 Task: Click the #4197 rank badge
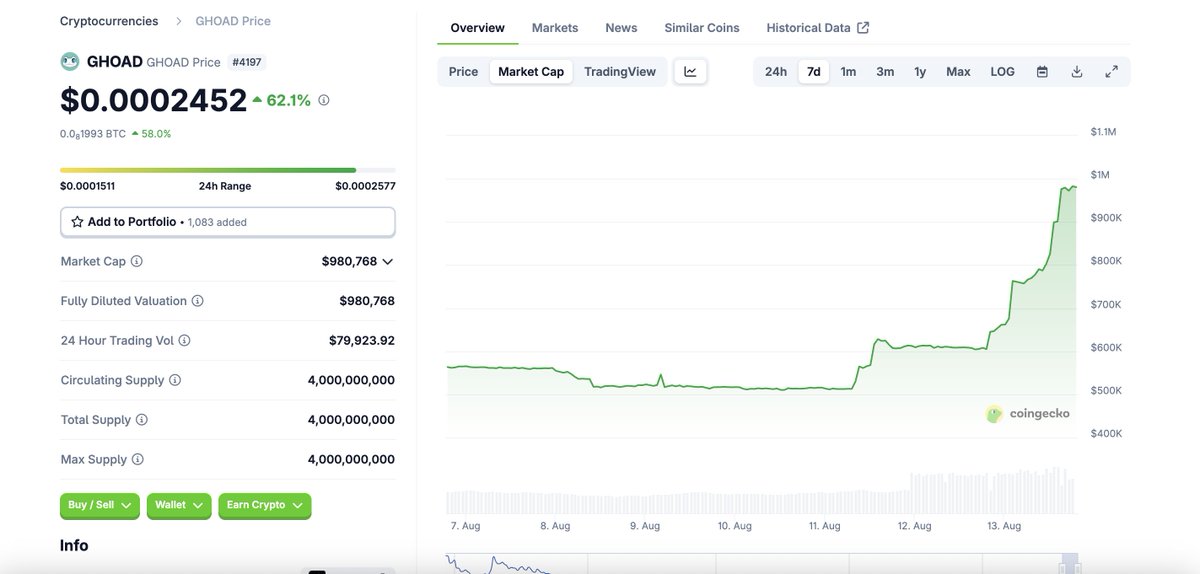tap(247, 62)
